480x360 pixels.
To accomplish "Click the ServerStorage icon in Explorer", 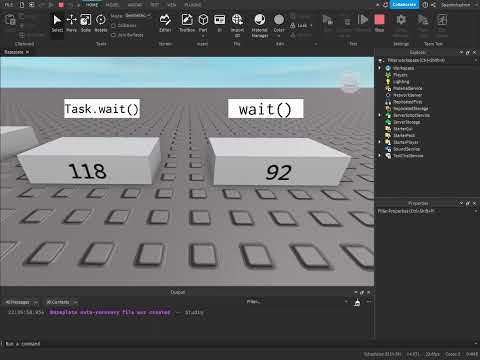I will pyautogui.click(x=388, y=122).
